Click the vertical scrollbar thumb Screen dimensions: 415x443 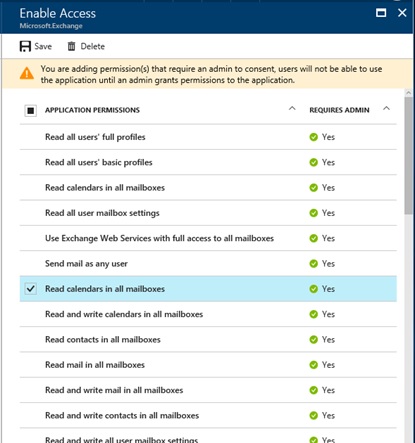click(x=408, y=156)
